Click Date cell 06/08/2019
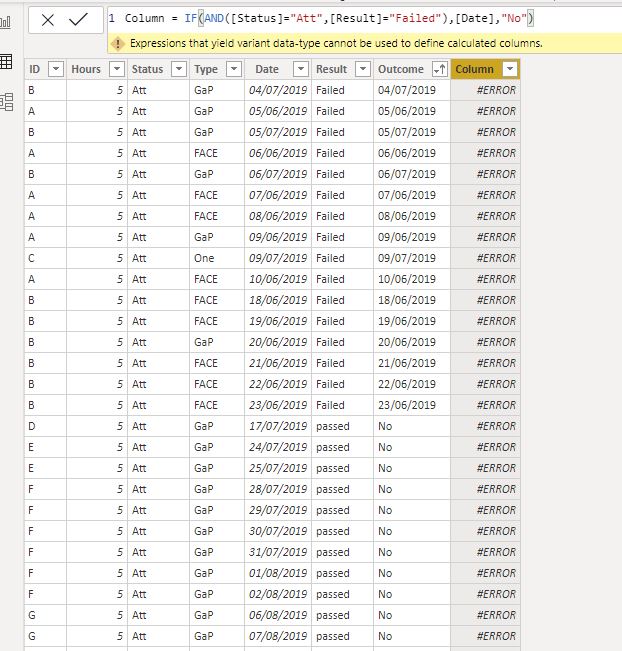Viewport: 622px width, 651px height. click(278, 615)
